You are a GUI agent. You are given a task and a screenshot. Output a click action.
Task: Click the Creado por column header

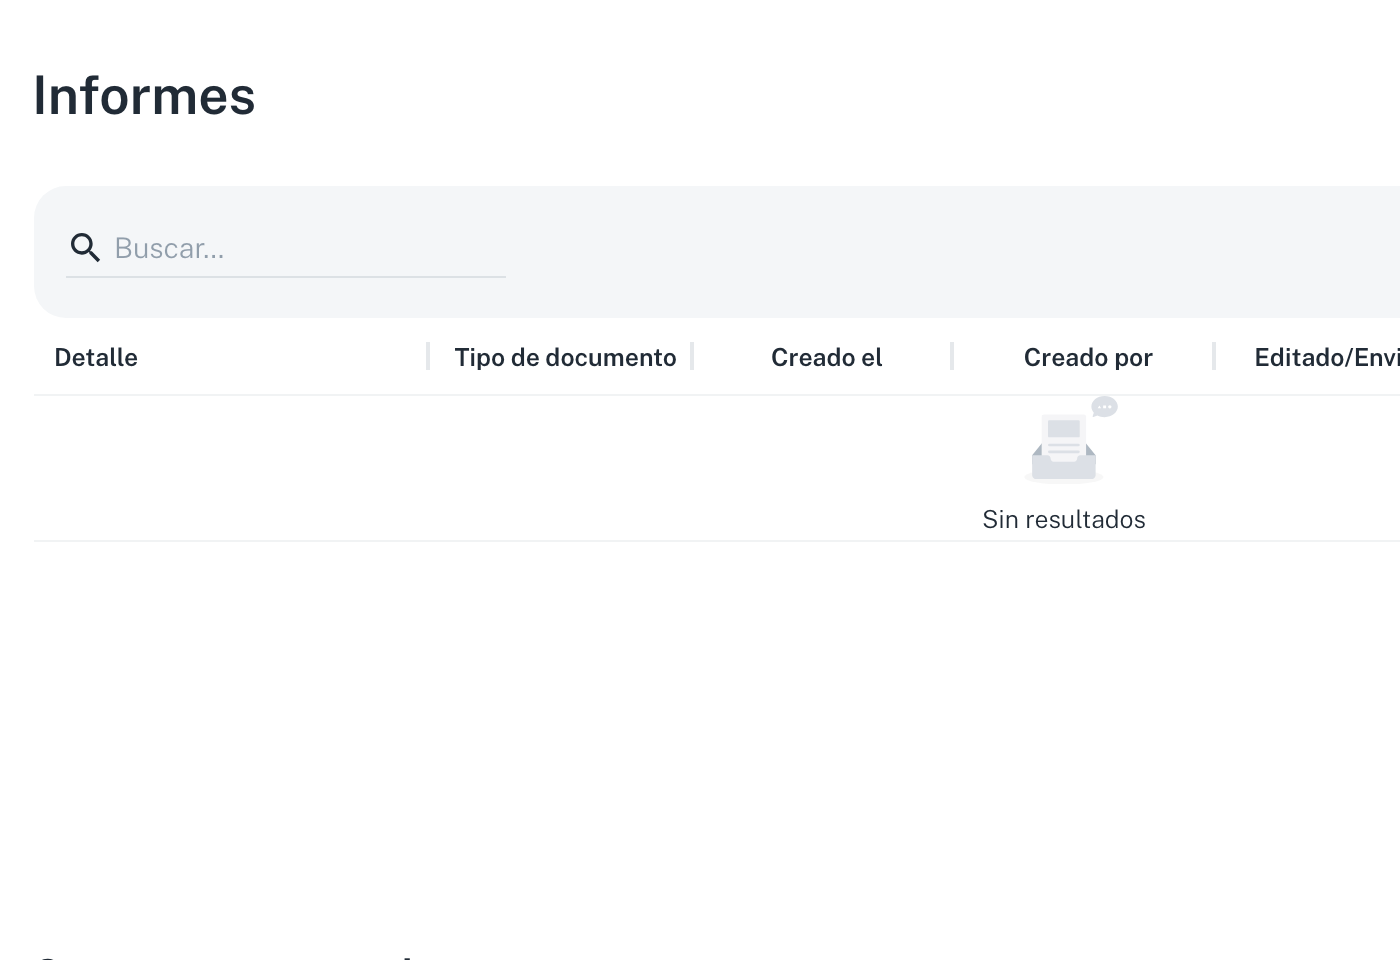1088,357
